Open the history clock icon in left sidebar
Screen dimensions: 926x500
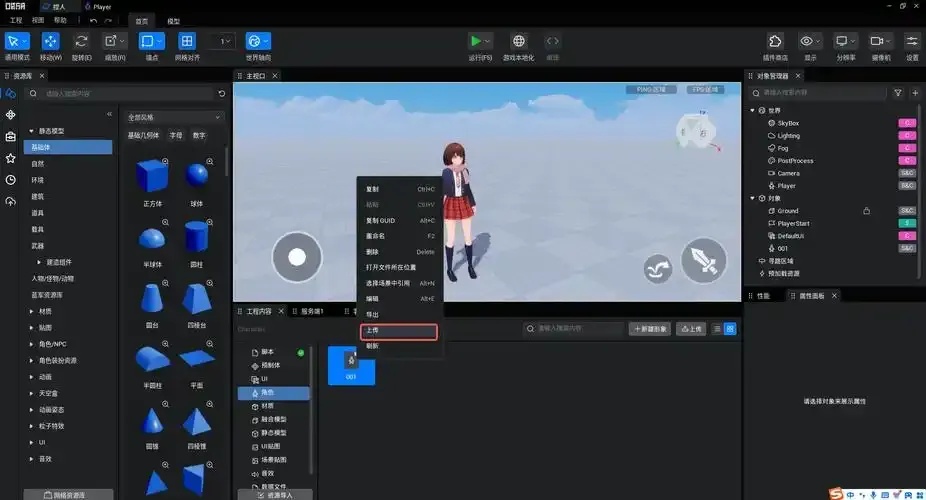click(x=11, y=180)
